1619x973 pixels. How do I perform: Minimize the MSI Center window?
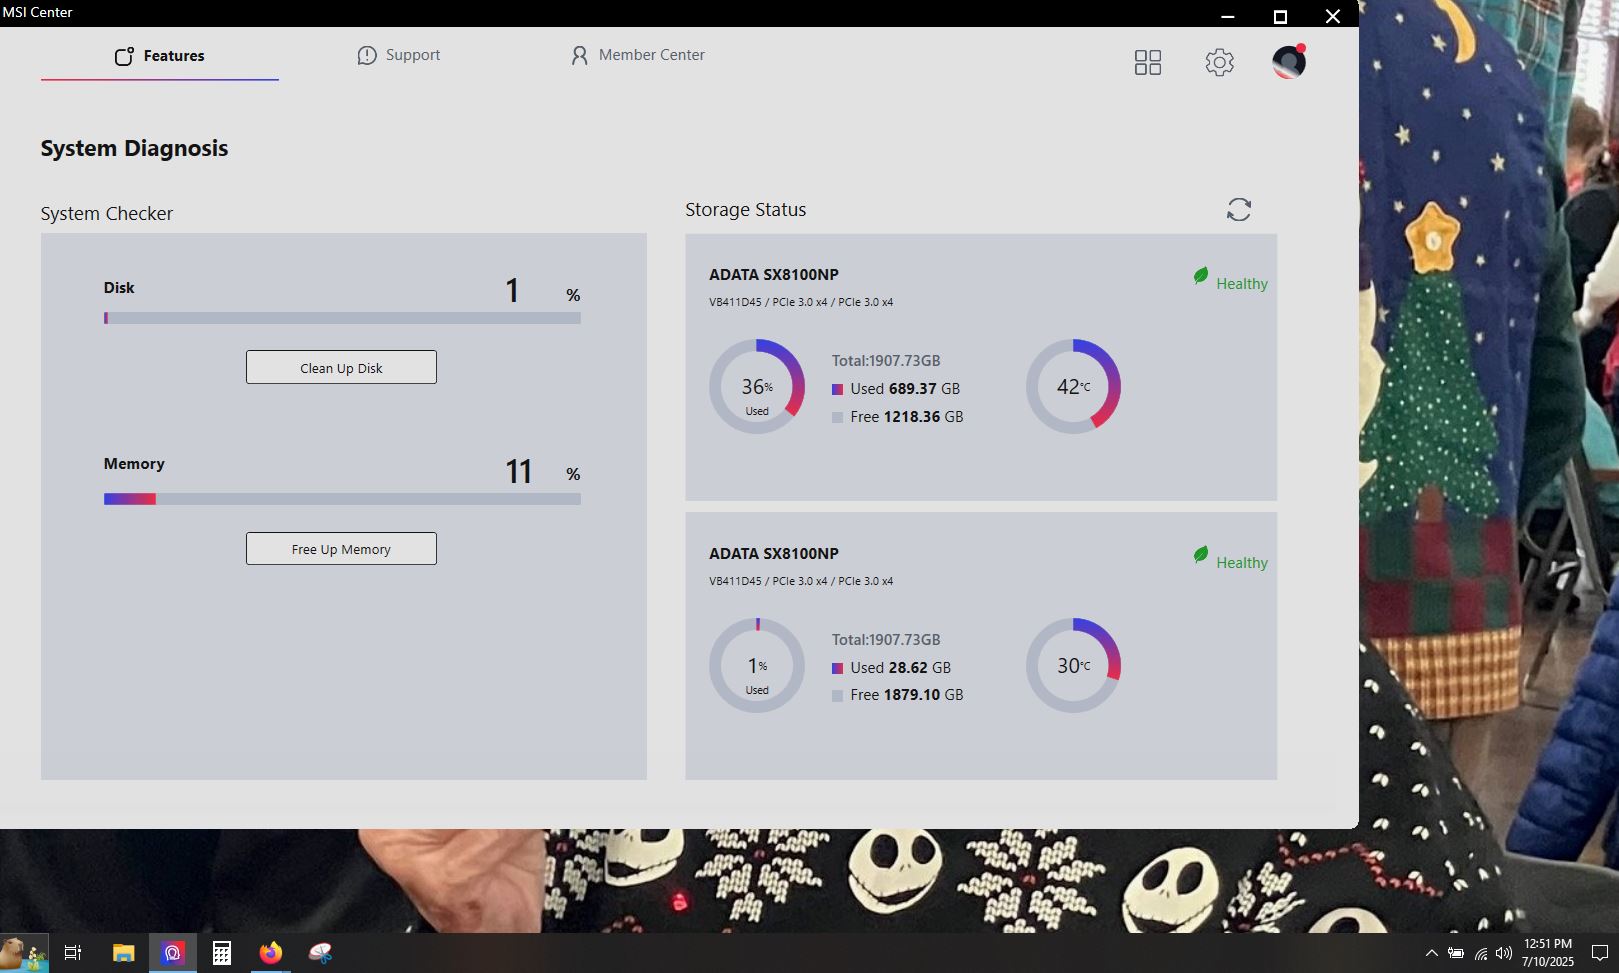pos(1228,16)
